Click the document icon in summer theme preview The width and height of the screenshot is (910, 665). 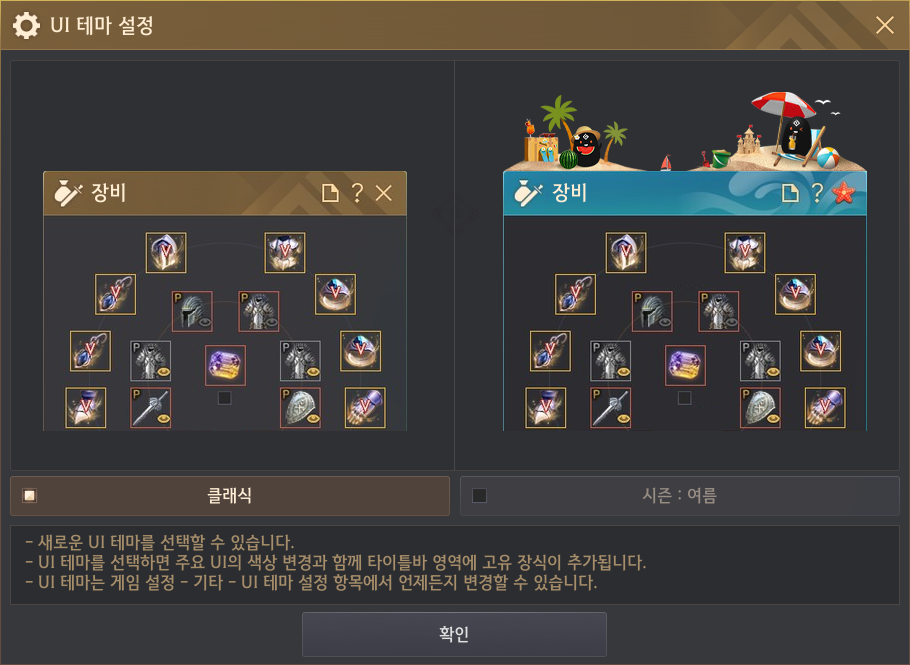tap(790, 193)
